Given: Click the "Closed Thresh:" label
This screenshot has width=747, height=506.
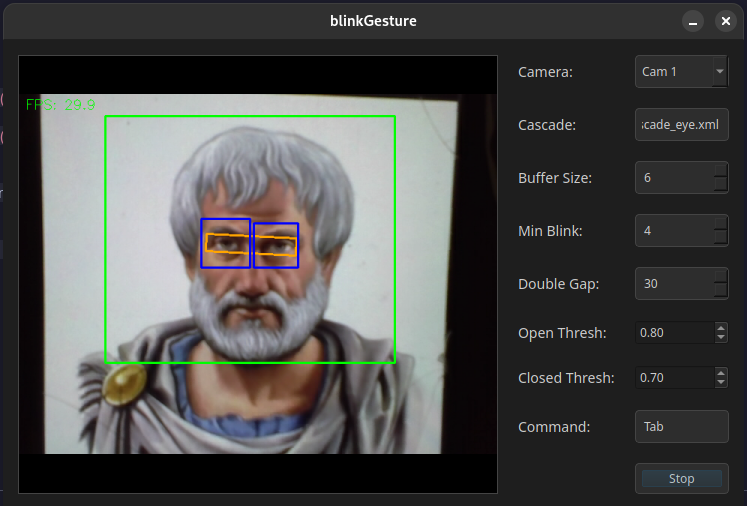Looking at the screenshot, I should pyautogui.click(x=566, y=378).
